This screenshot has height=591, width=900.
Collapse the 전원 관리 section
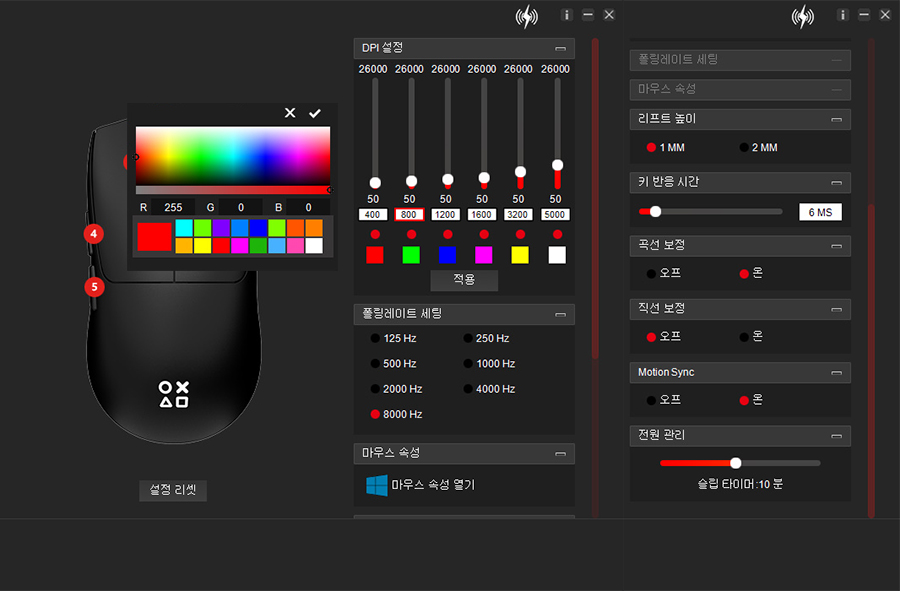pyautogui.click(x=837, y=436)
